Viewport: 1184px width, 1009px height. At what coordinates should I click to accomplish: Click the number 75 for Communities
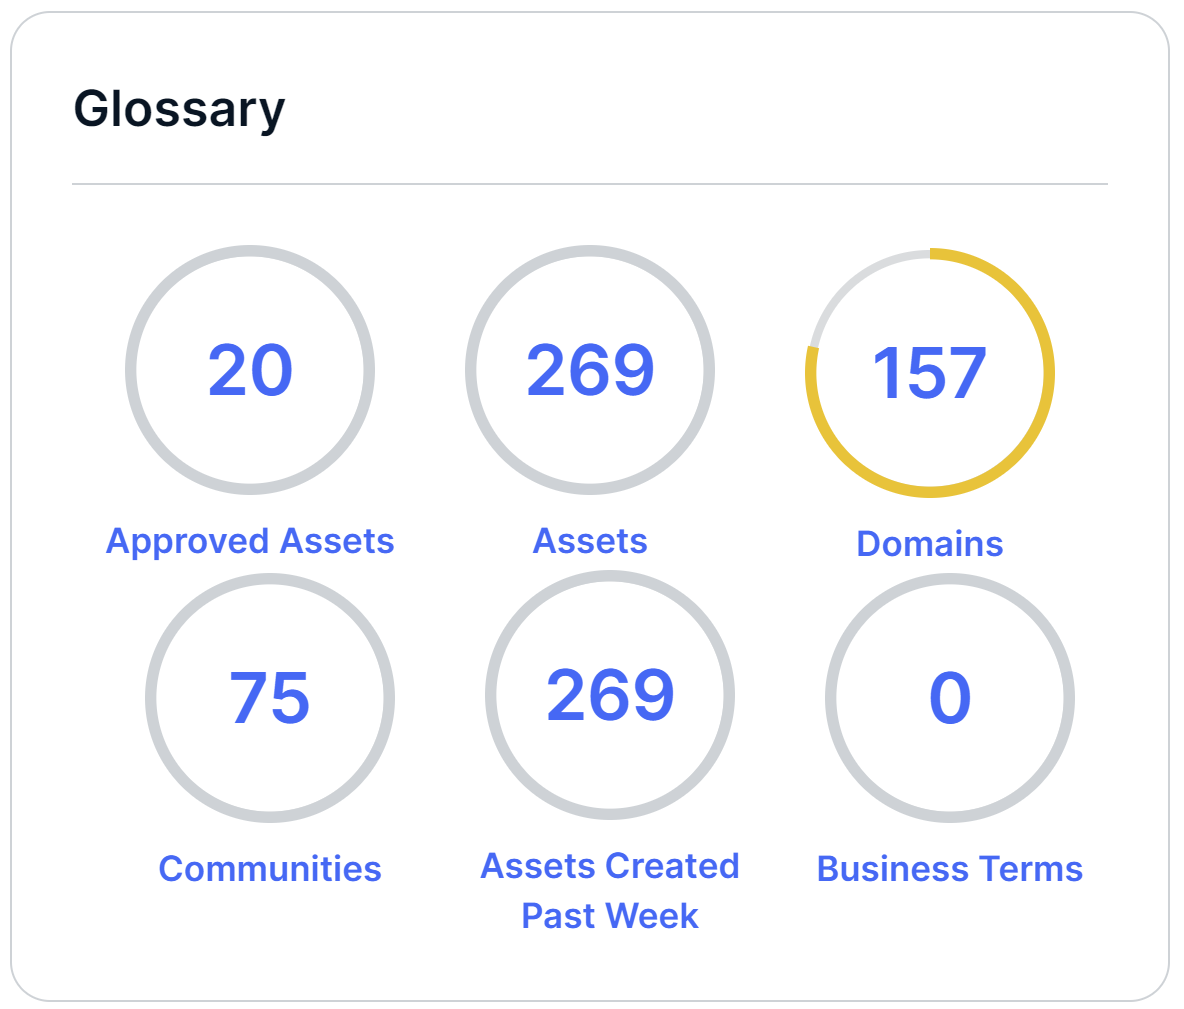(270, 698)
